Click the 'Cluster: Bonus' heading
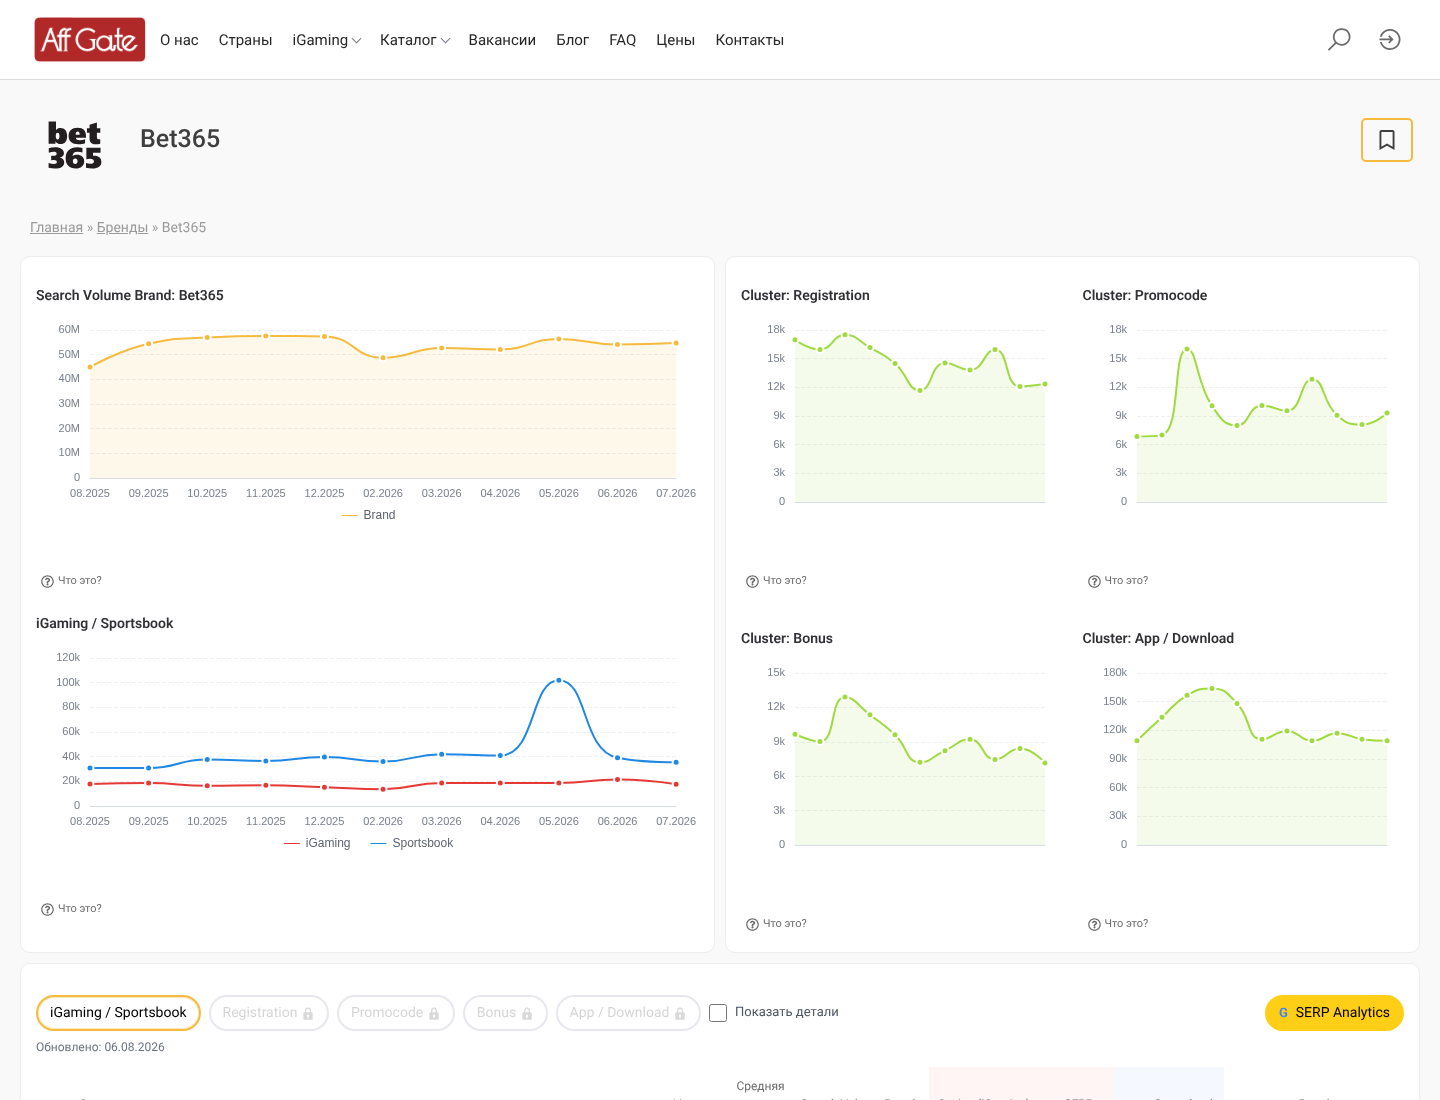Viewport: 1440px width, 1100px height. click(x=787, y=639)
